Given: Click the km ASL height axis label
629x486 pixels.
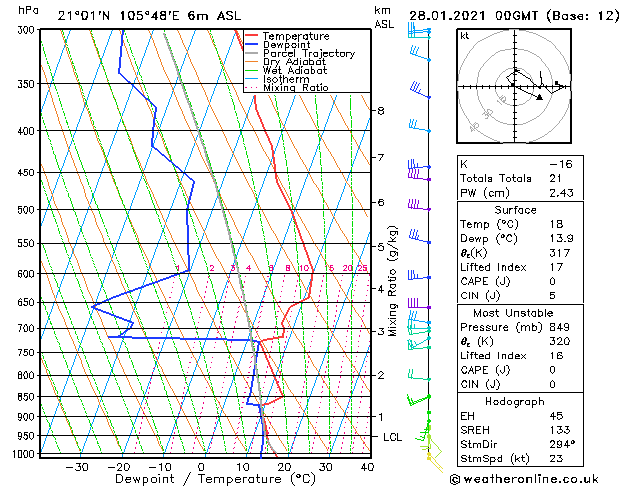Looking at the screenshot, I should click(x=384, y=17).
